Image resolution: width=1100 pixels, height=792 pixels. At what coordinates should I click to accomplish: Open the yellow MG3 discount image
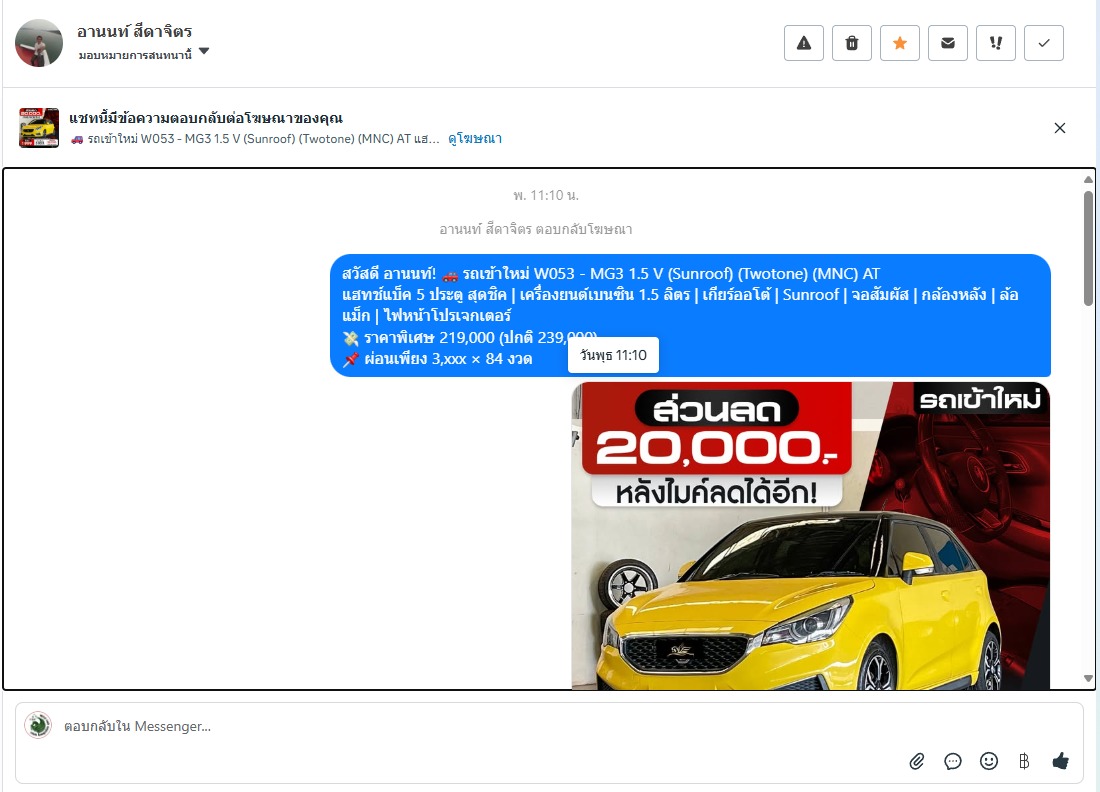point(811,536)
